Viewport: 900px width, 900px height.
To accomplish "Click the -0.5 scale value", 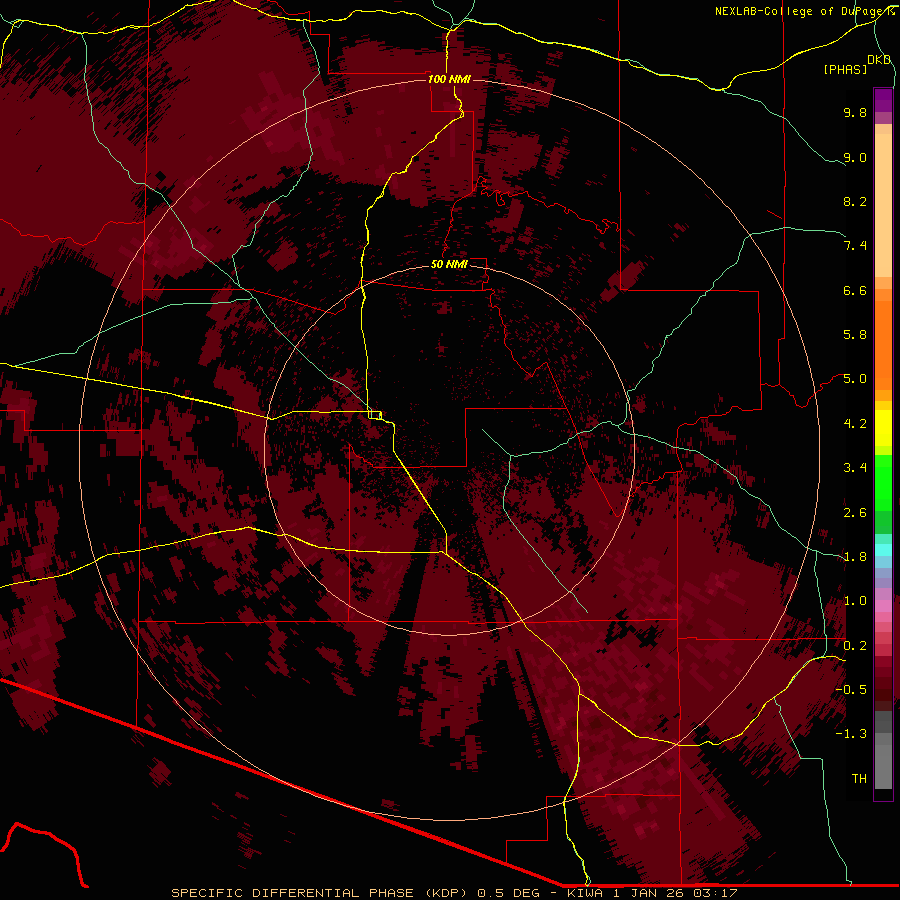I will pos(851,690).
